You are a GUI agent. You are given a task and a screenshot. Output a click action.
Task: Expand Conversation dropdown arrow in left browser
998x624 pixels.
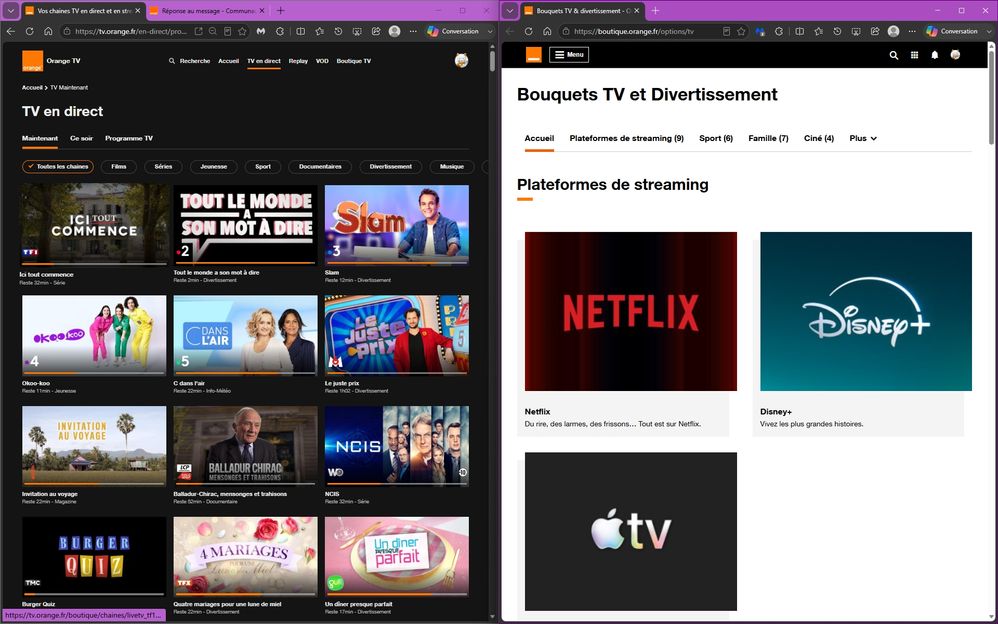coord(490,31)
